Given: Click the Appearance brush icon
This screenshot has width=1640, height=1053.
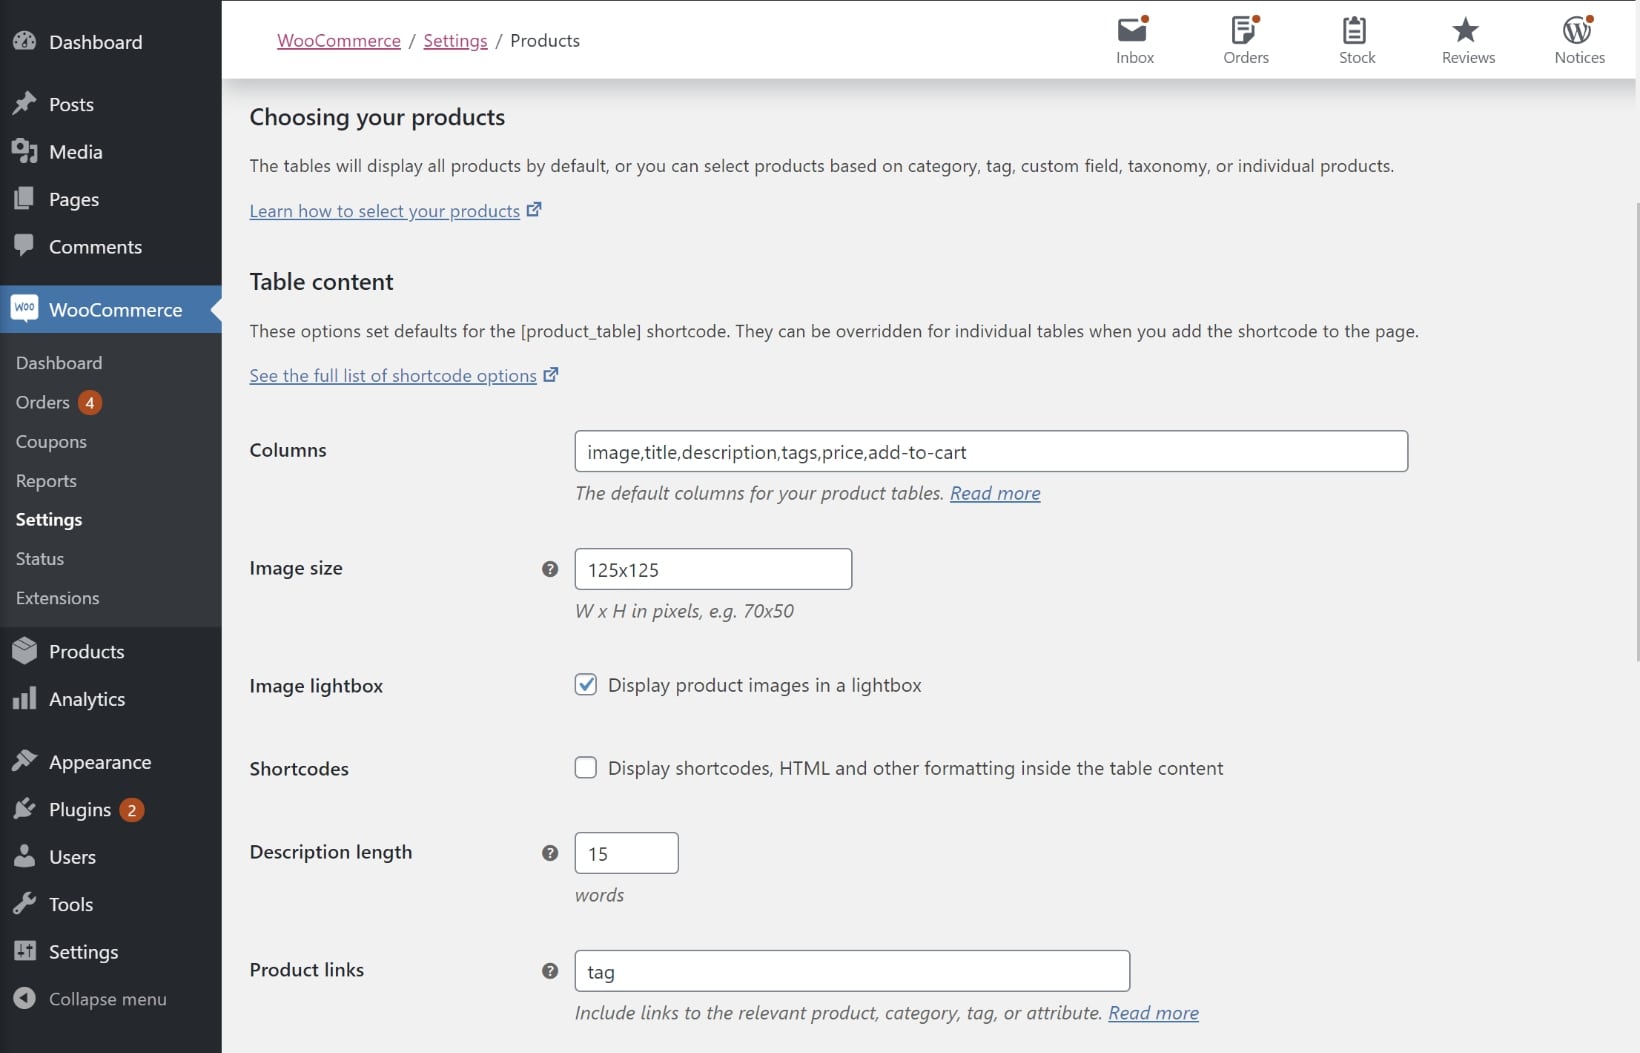Looking at the screenshot, I should coord(26,760).
